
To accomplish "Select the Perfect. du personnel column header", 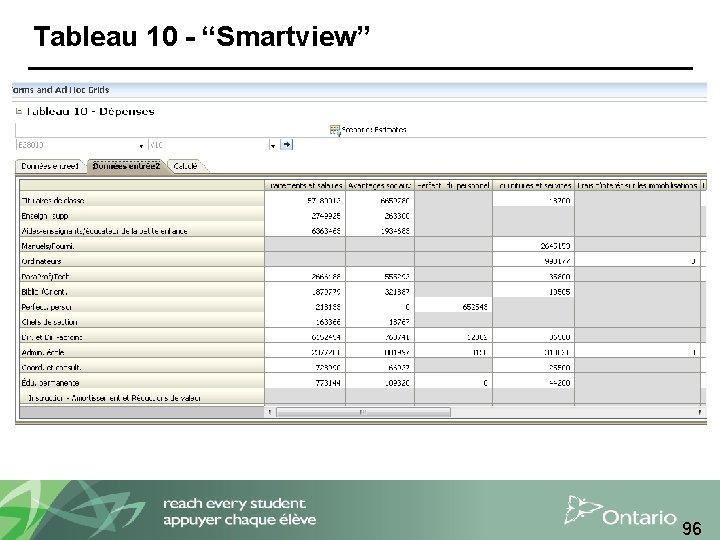I will (453, 186).
